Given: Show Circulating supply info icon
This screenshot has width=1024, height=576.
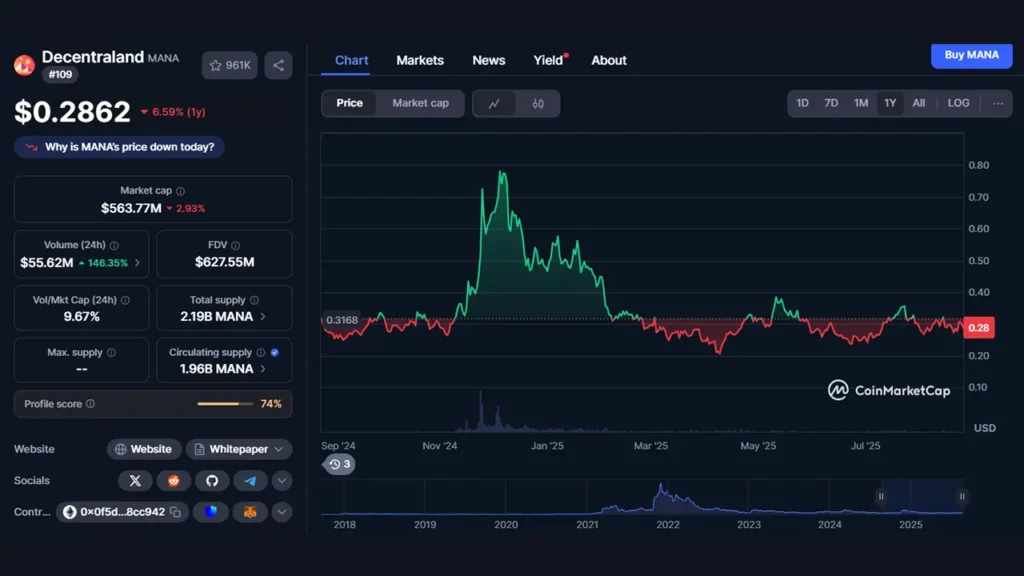Looking at the screenshot, I should (261, 353).
